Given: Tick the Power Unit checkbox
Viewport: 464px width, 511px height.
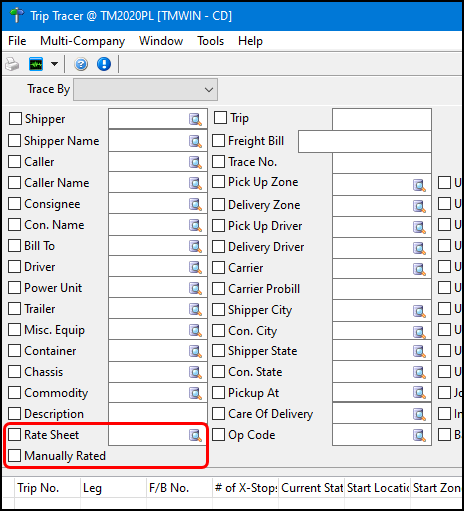Looking at the screenshot, I should pyautogui.click(x=14, y=287).
